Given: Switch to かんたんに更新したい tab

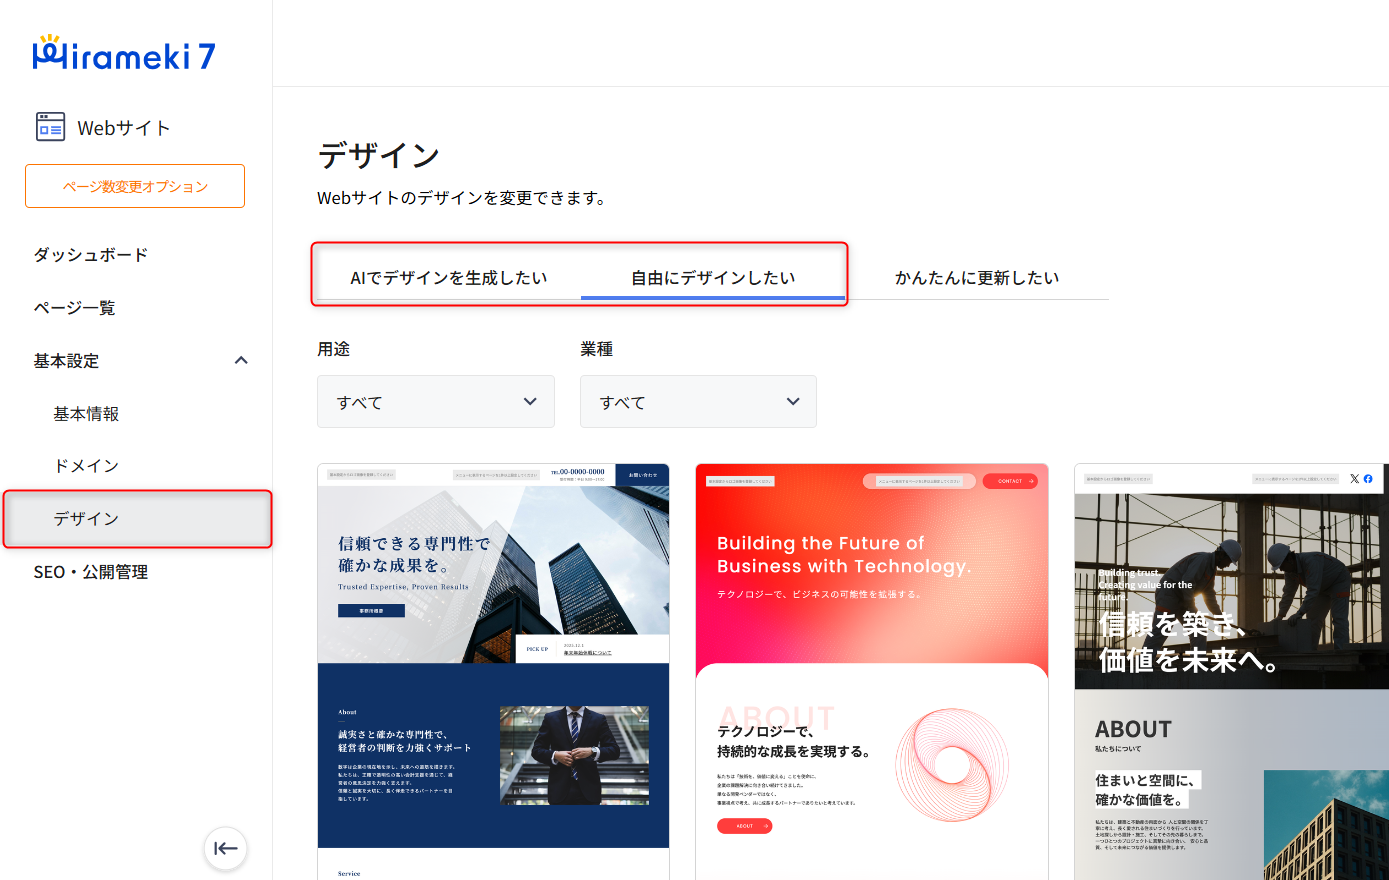Looking at the screenshot, I should (976, 278).
